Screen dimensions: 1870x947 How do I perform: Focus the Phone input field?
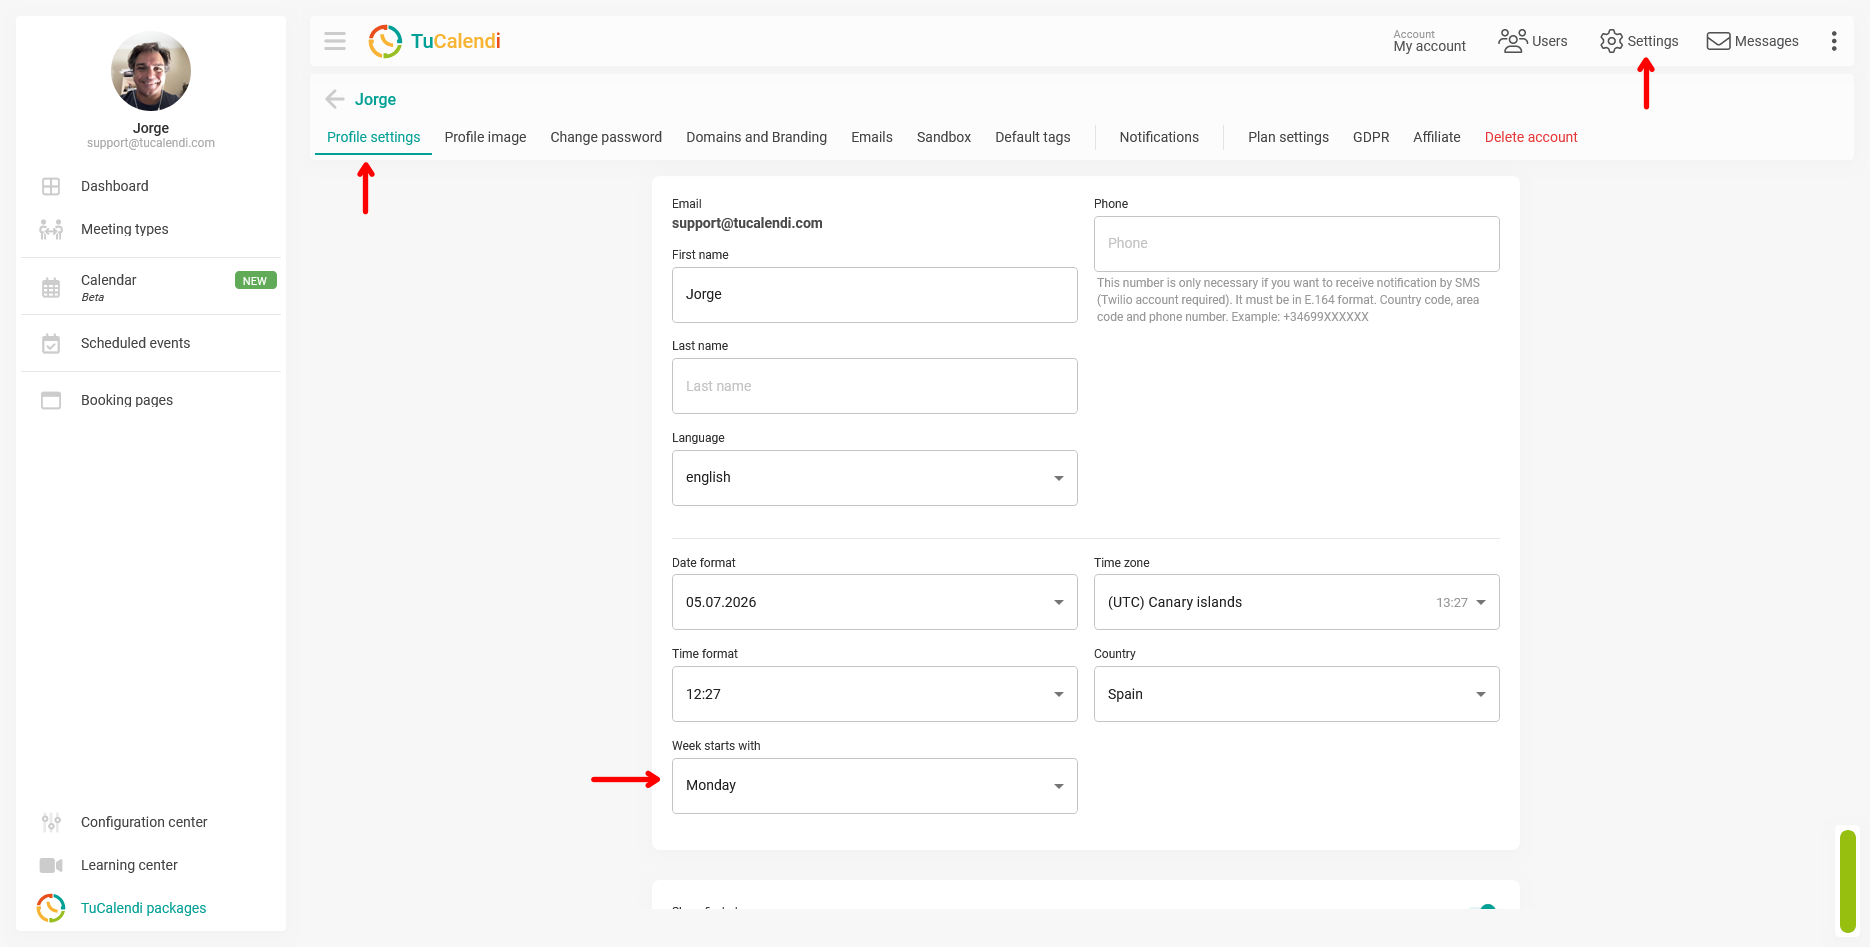coord(1297,244)
